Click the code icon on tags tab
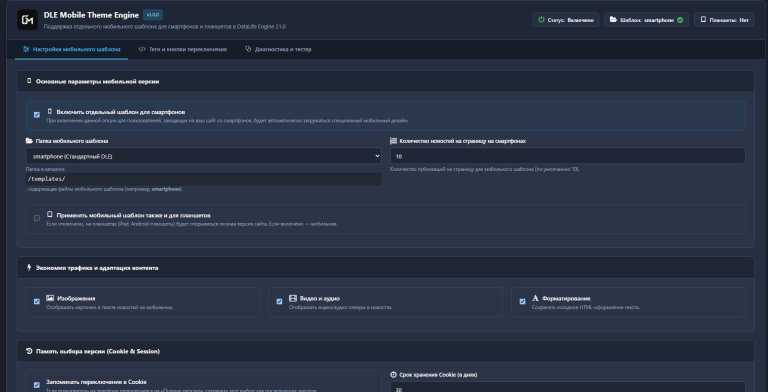 pyautogui.click(x=142, y=49)
